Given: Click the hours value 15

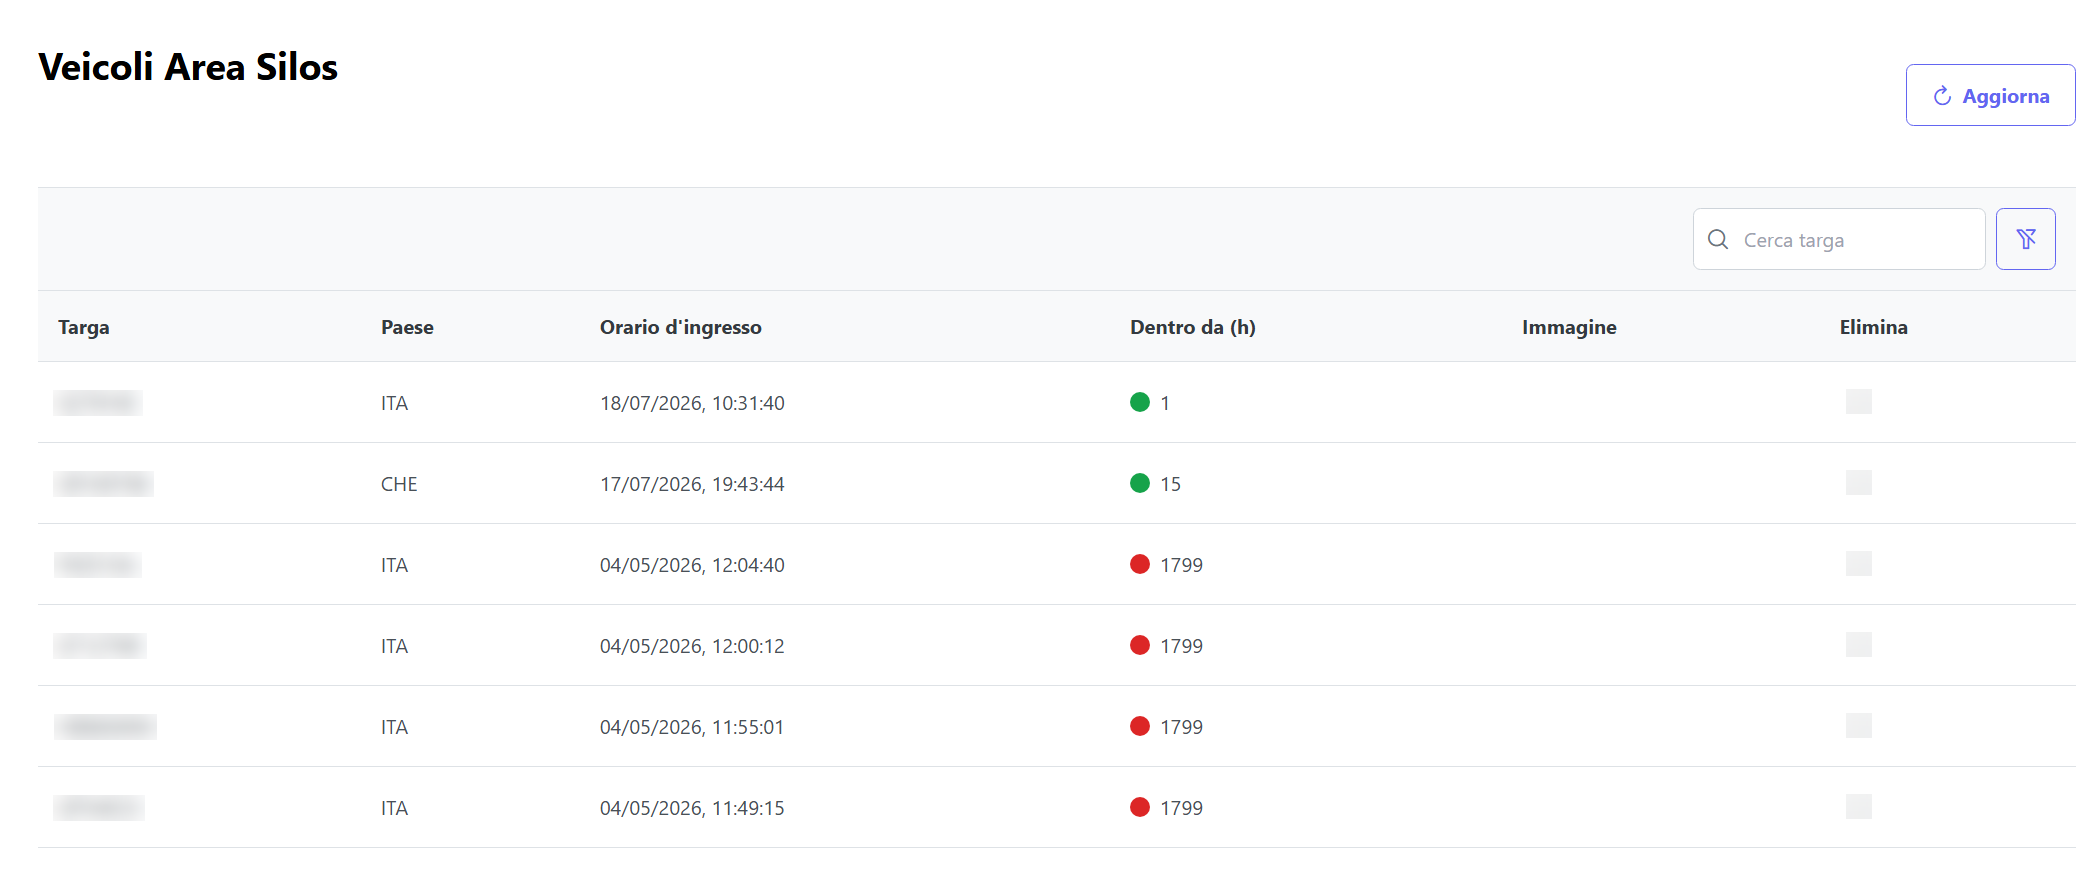Looking at the screenshot, I should (x=1170, y=484).
